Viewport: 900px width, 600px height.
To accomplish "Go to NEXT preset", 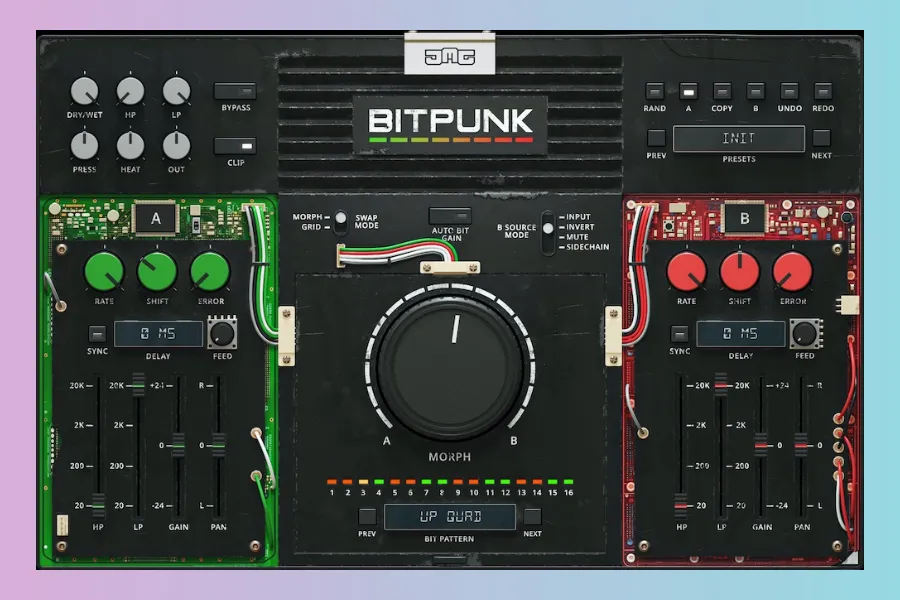I will [821, 138].
